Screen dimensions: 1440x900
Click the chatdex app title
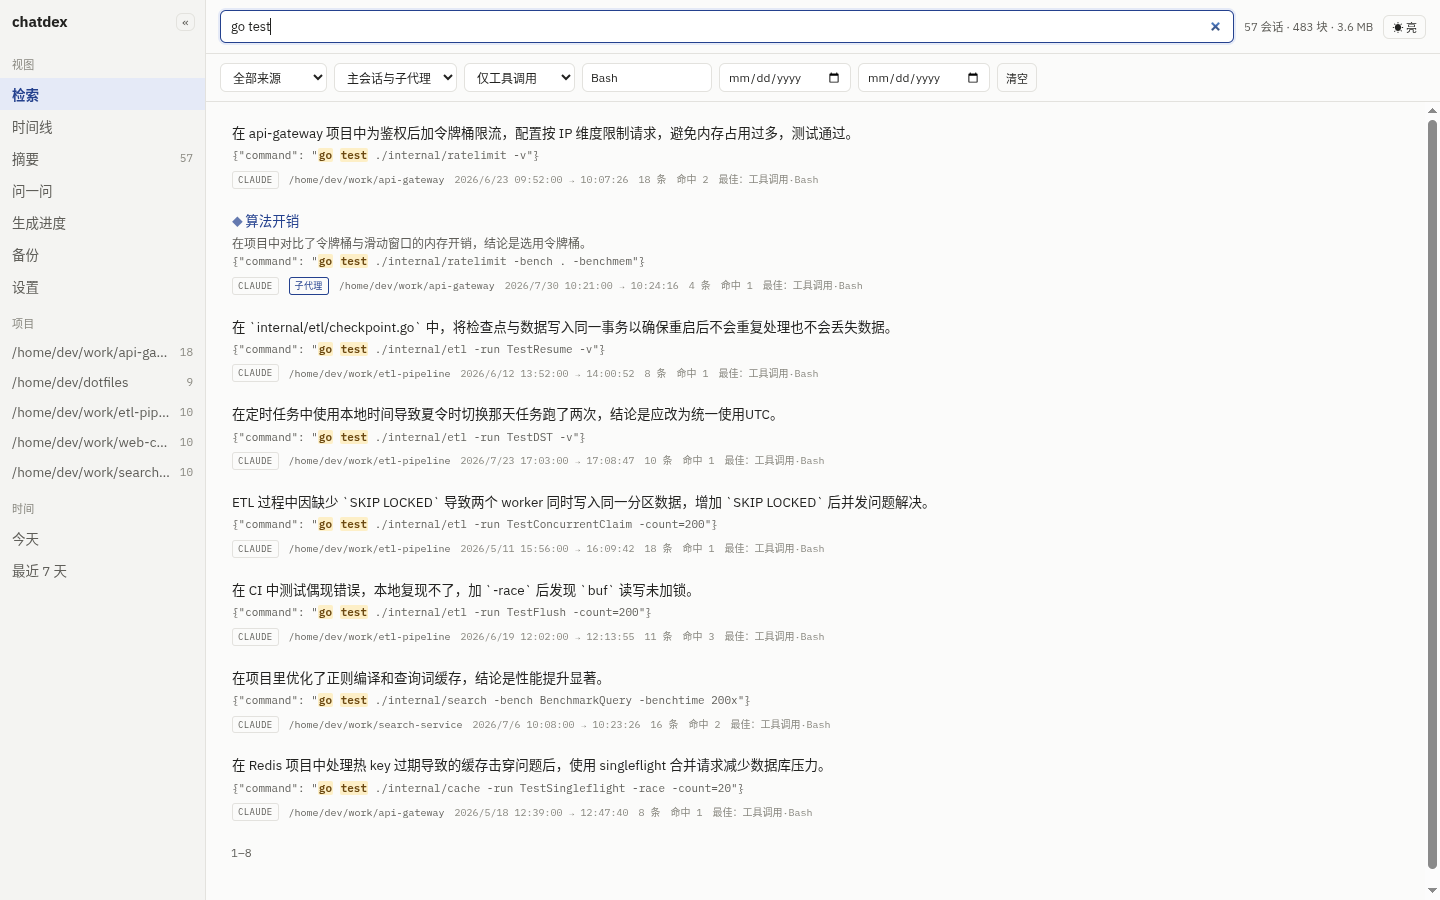pyautogui.click(x=40, y=22)
